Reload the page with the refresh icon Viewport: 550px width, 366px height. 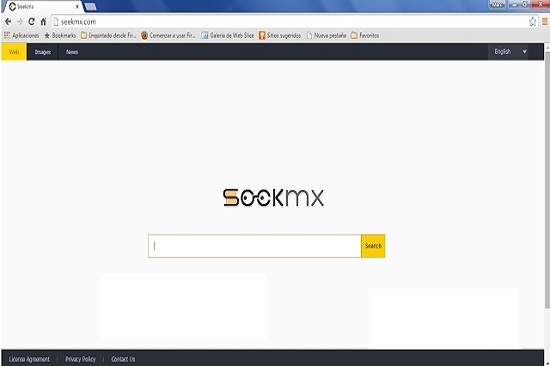click(32, 22)
